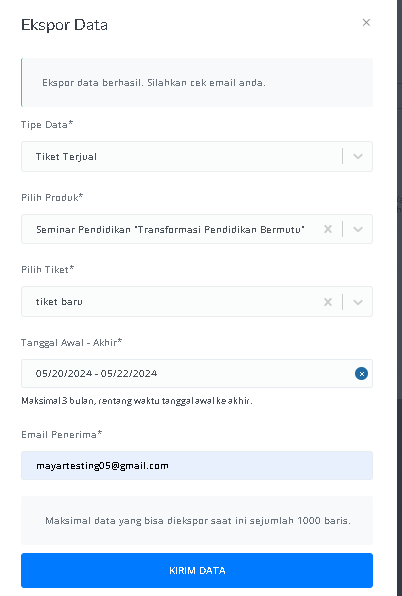Click the 'Pilih Produk*' label
This screenshot has width=402, height=596.
click(x=52, y=198)
